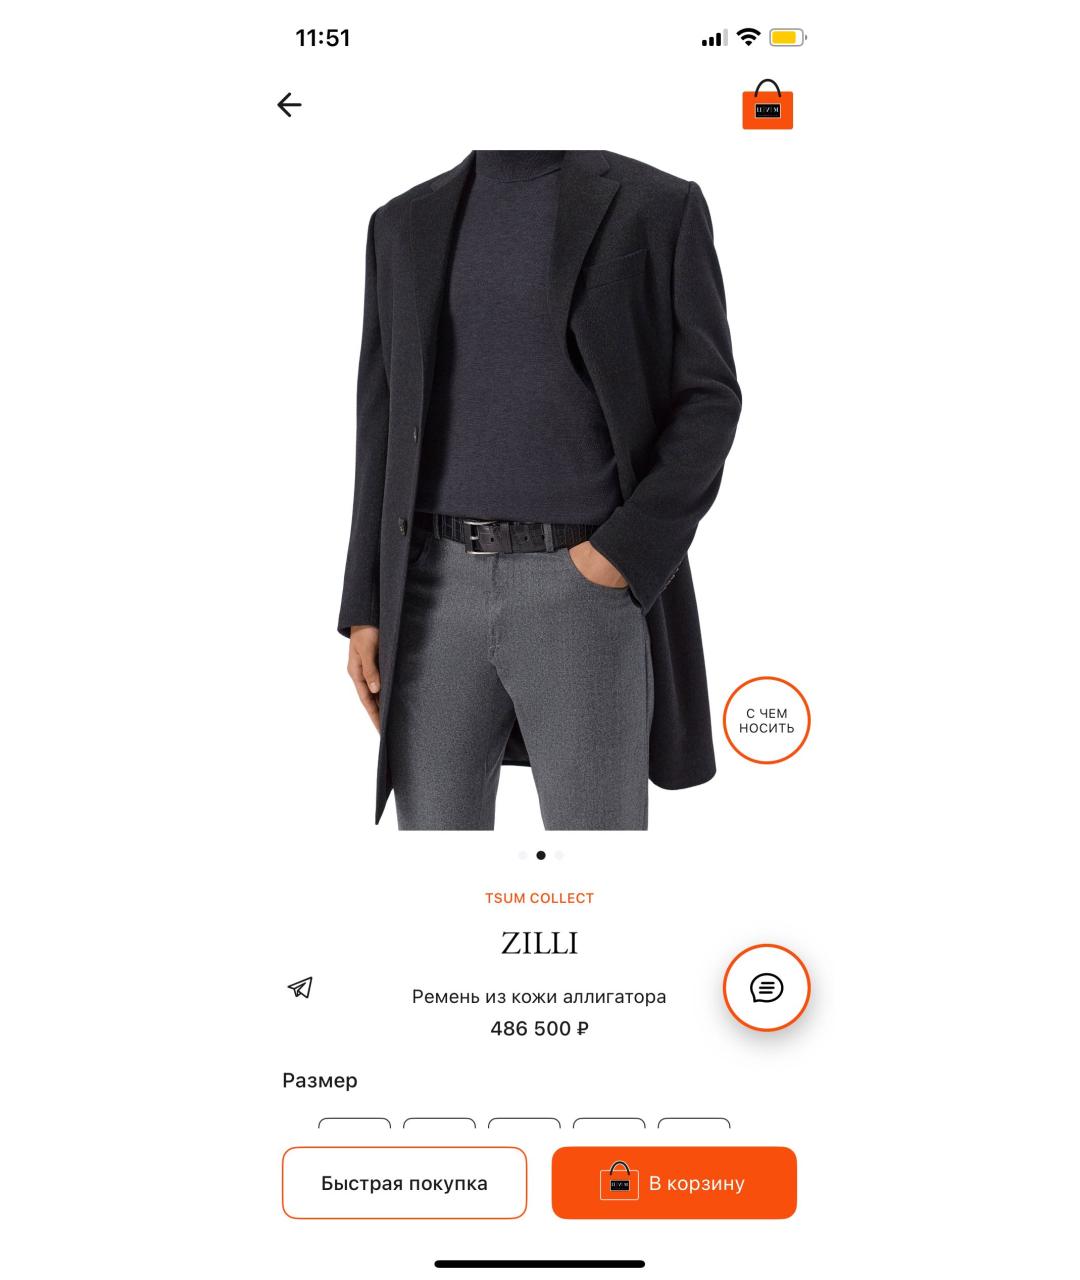Open the ZILLI brand page

(x=540, y=943)
